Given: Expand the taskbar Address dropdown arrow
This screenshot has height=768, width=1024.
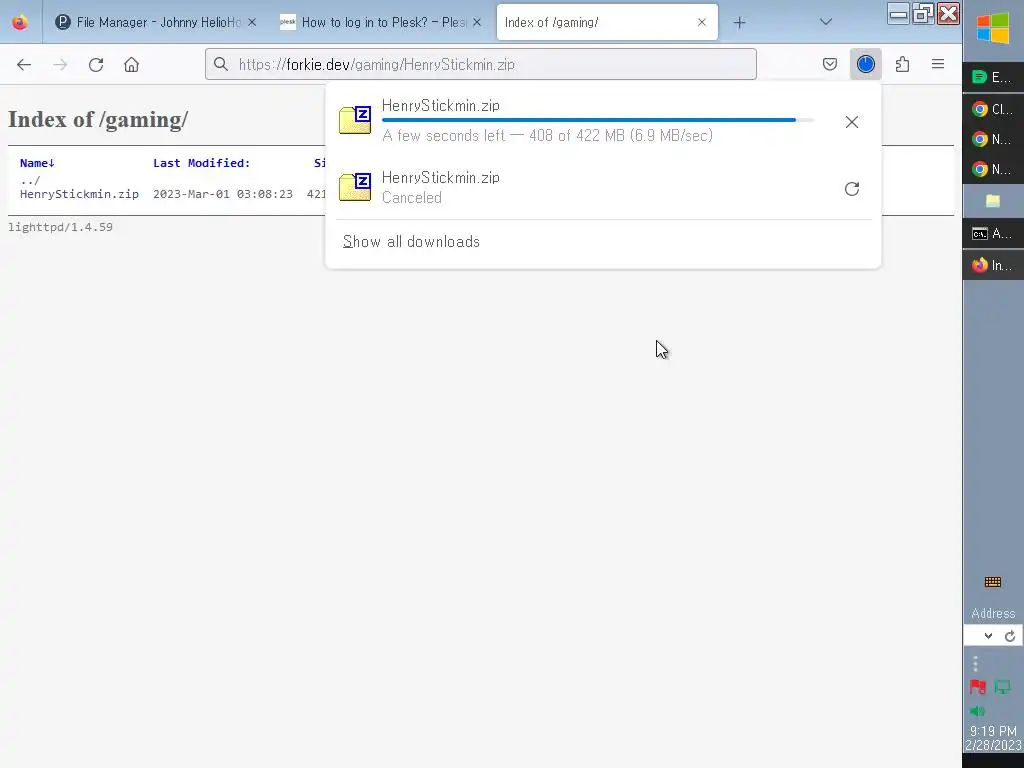Looking at the screenshot, I should [x=988, y=636].
